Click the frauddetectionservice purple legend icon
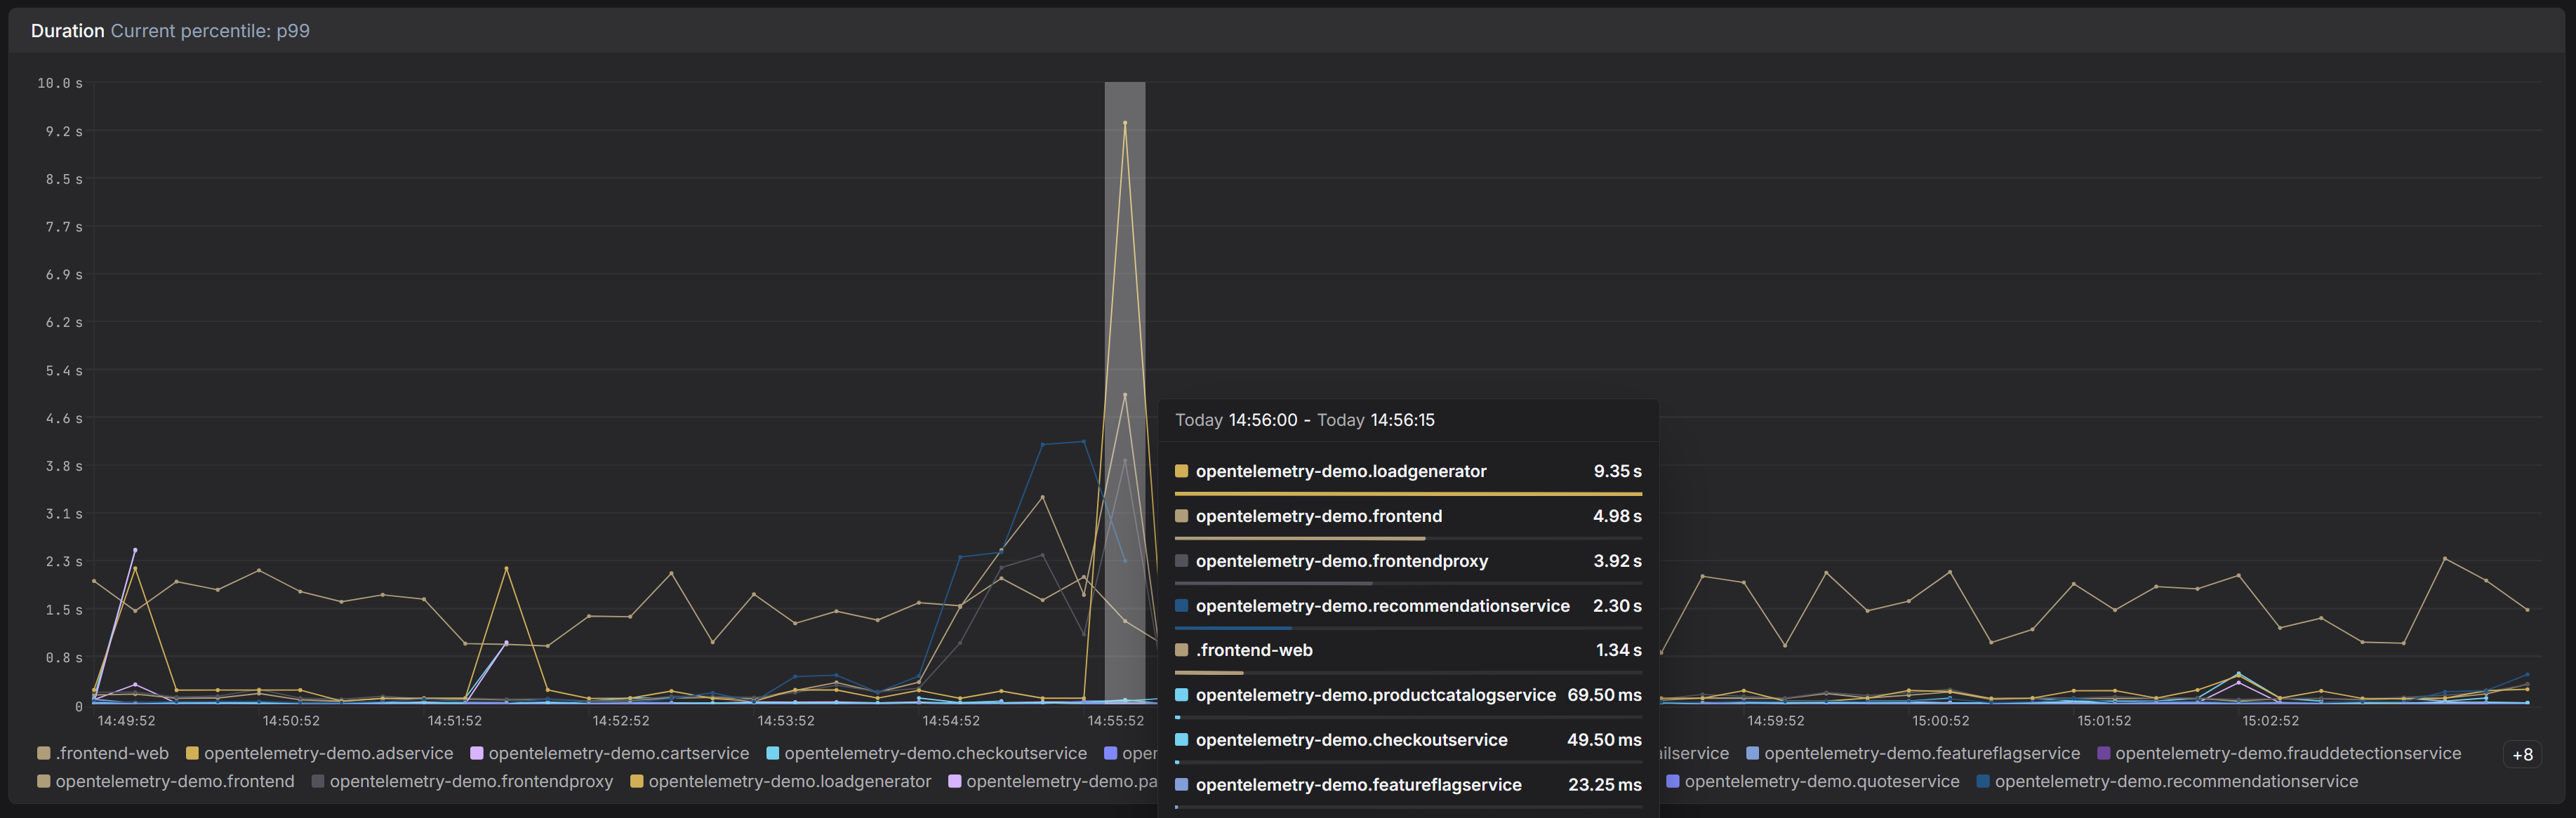This screenshot has width=2576, height=818. (2103, 753)
